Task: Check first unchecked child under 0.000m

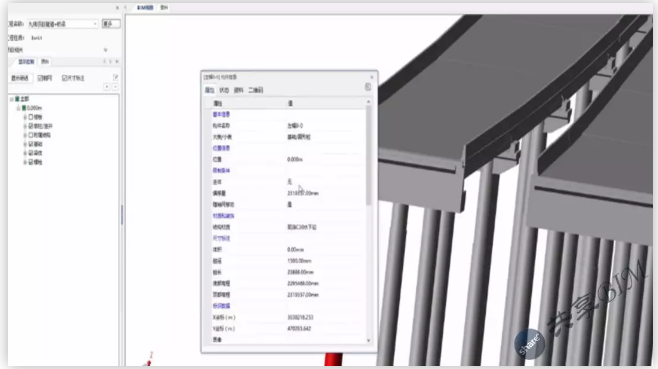Action: [31, 117]
